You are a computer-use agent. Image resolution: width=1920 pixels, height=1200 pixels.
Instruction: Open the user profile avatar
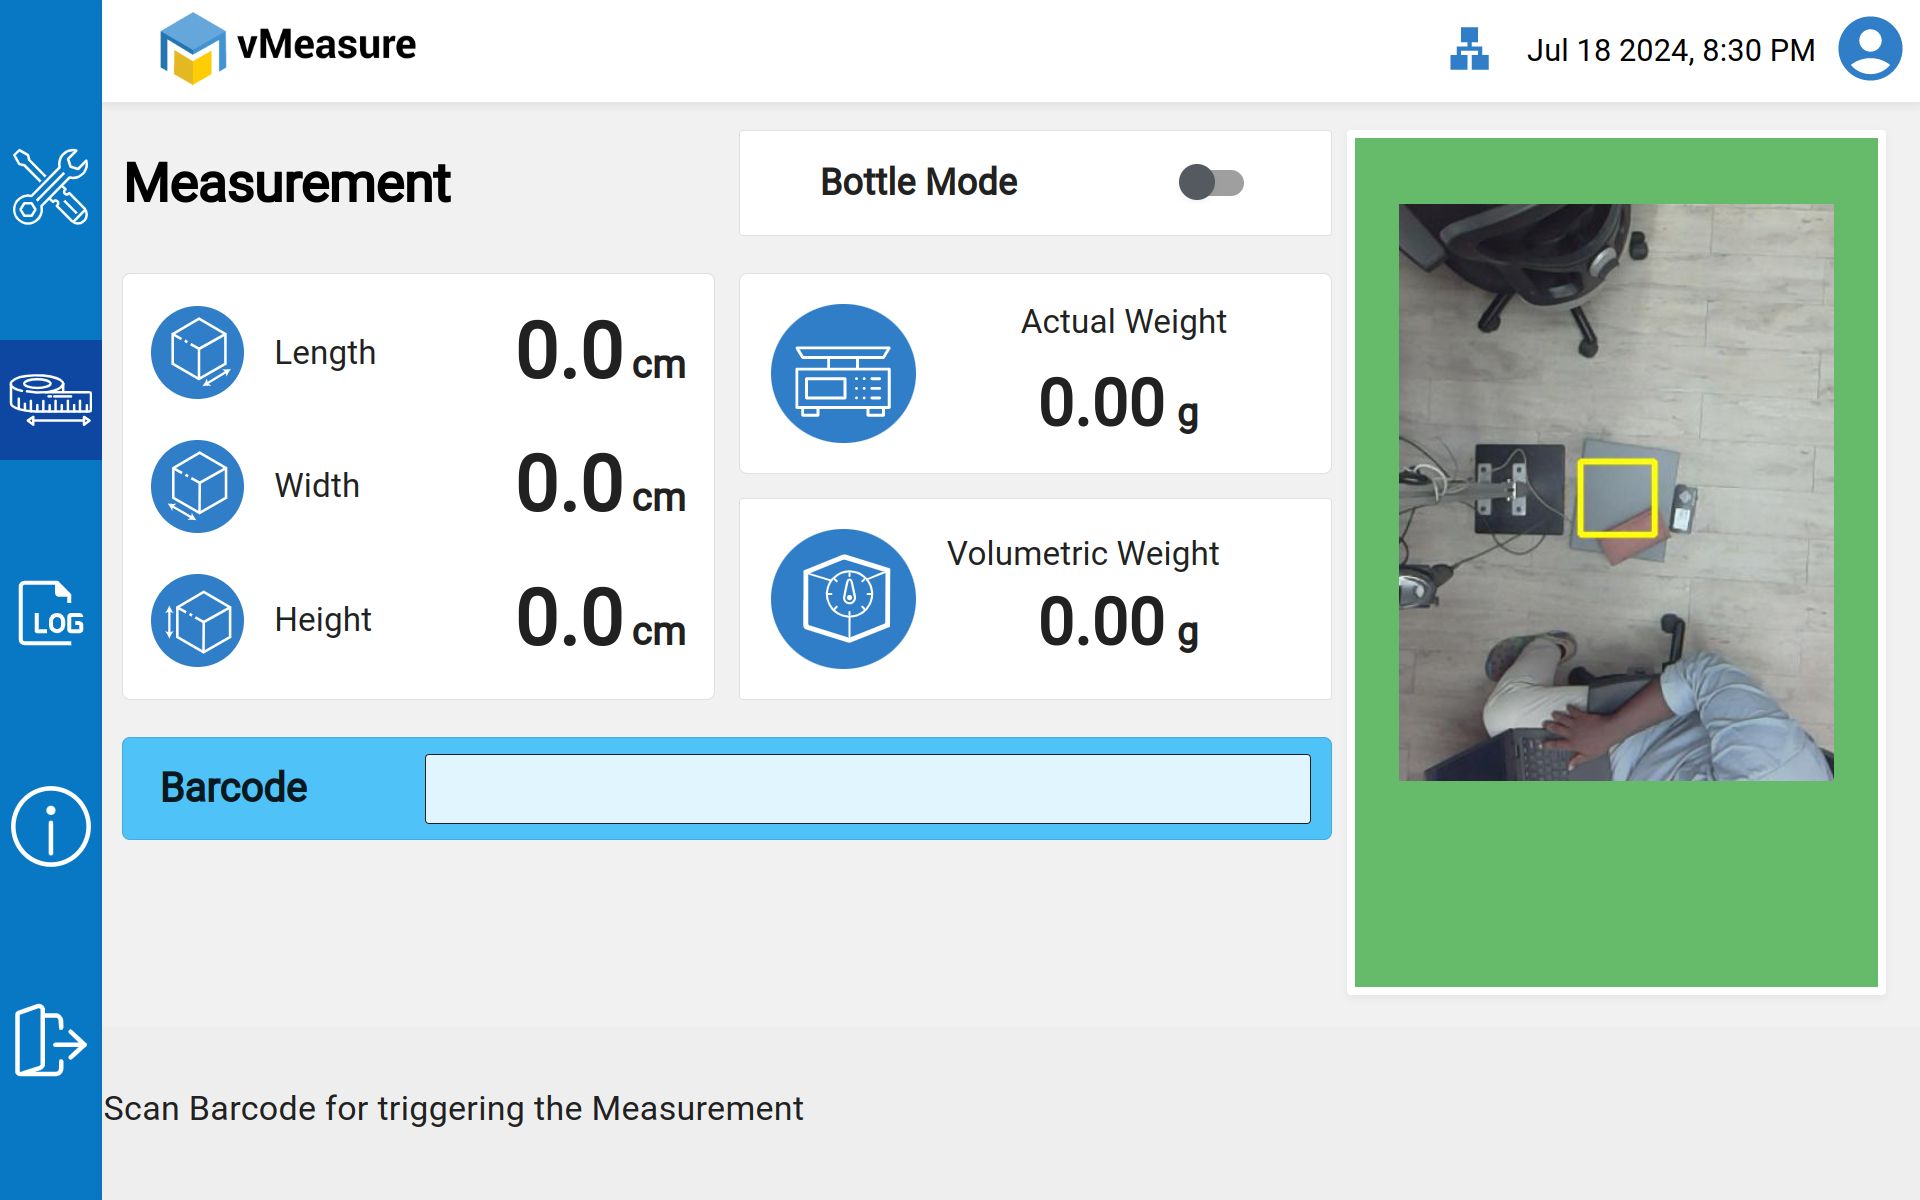click(1869, 49)
